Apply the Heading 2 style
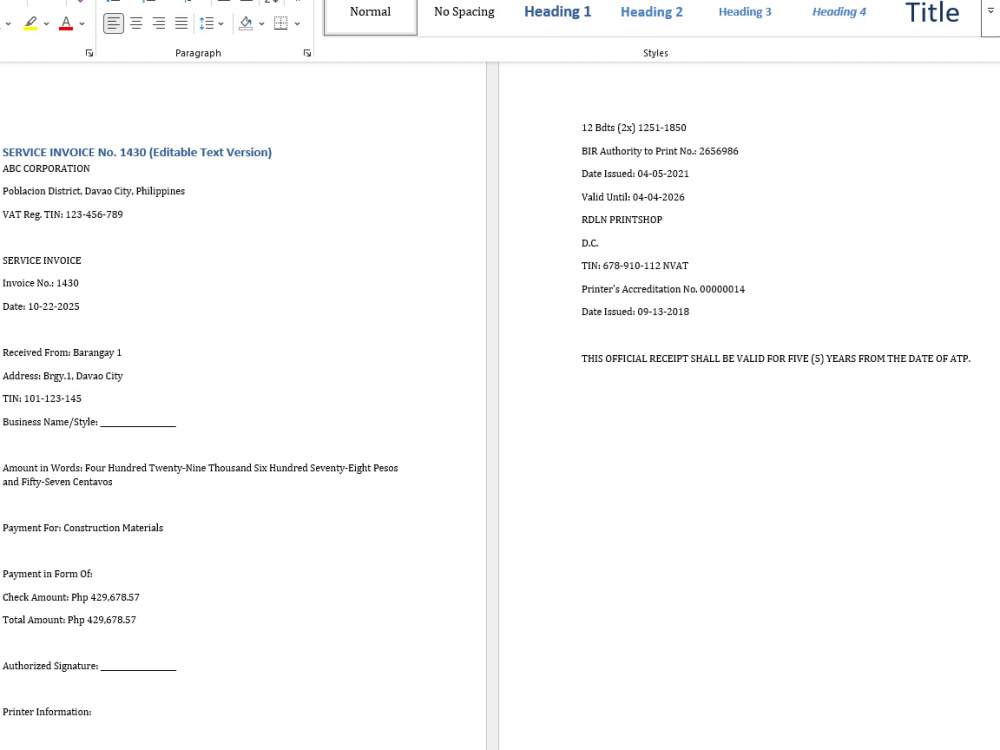 [651, 12]
